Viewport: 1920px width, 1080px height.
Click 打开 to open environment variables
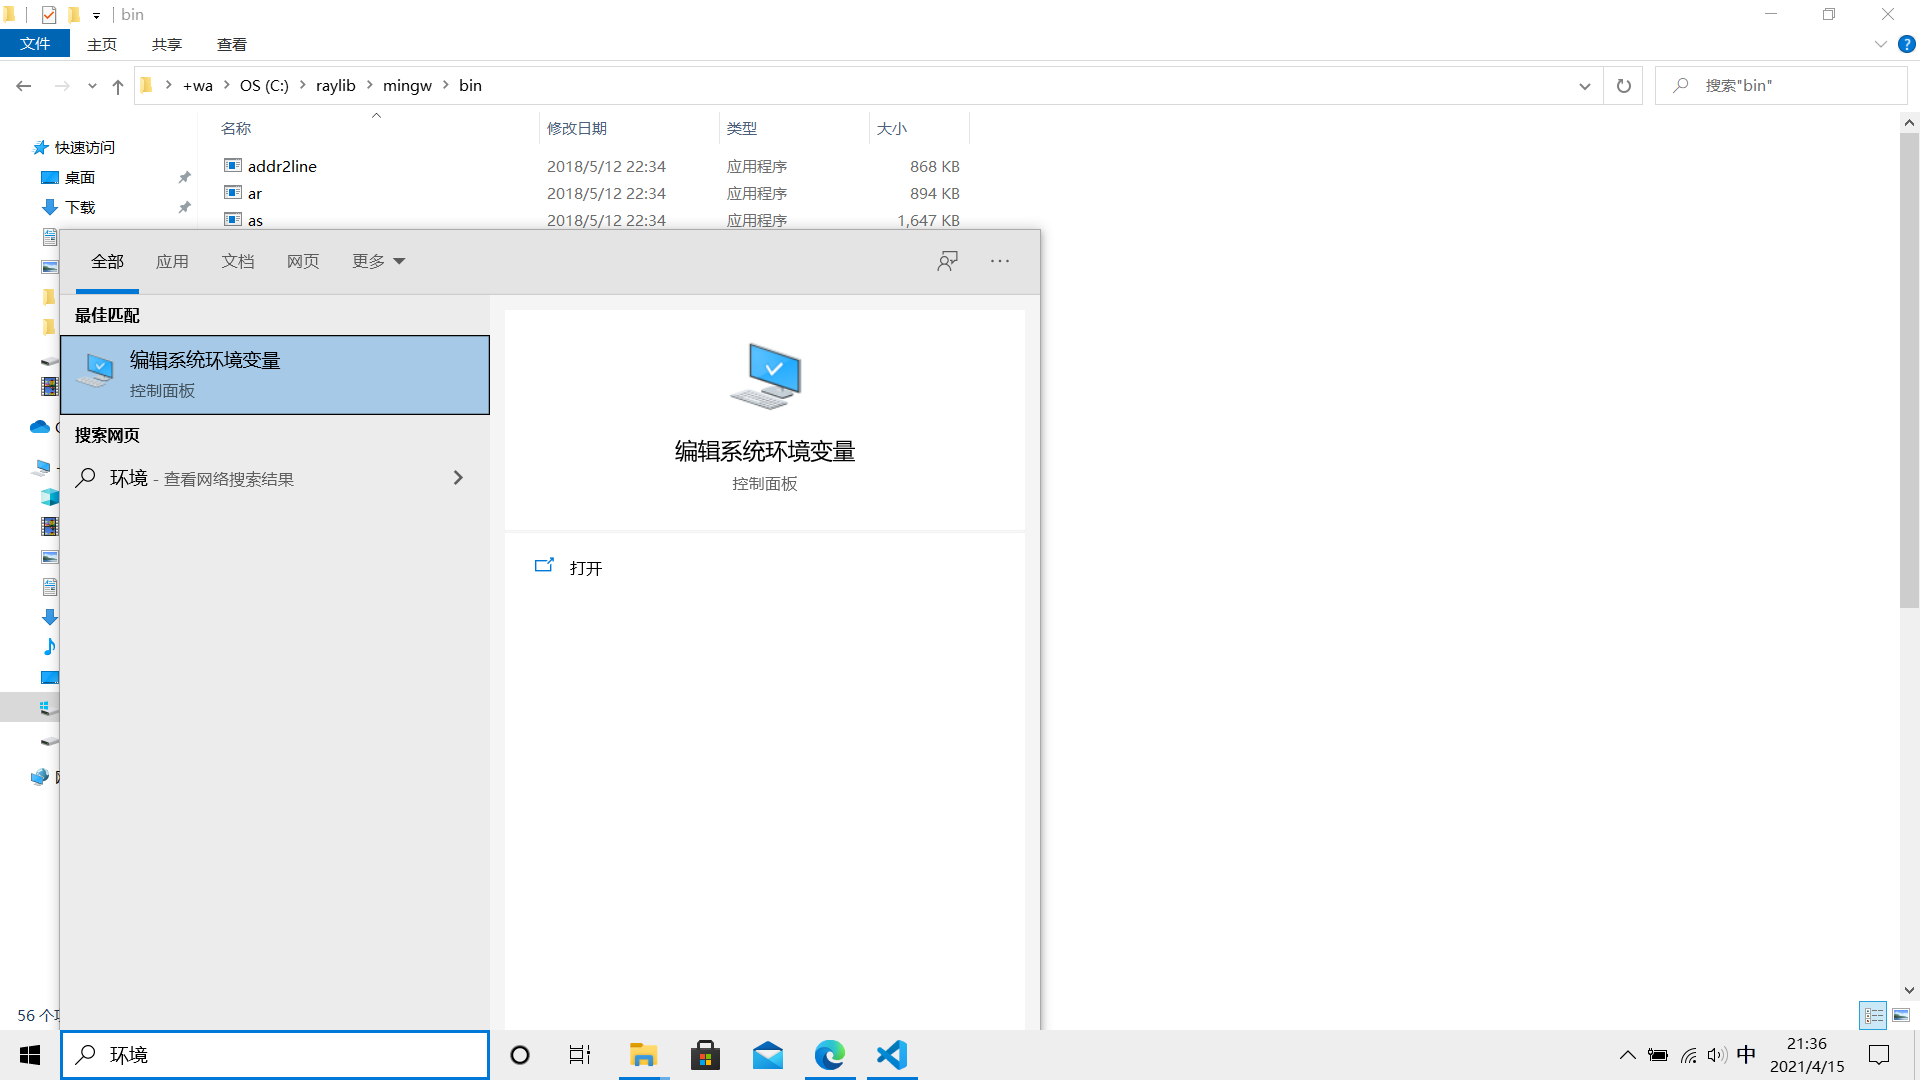coord(585,568)
